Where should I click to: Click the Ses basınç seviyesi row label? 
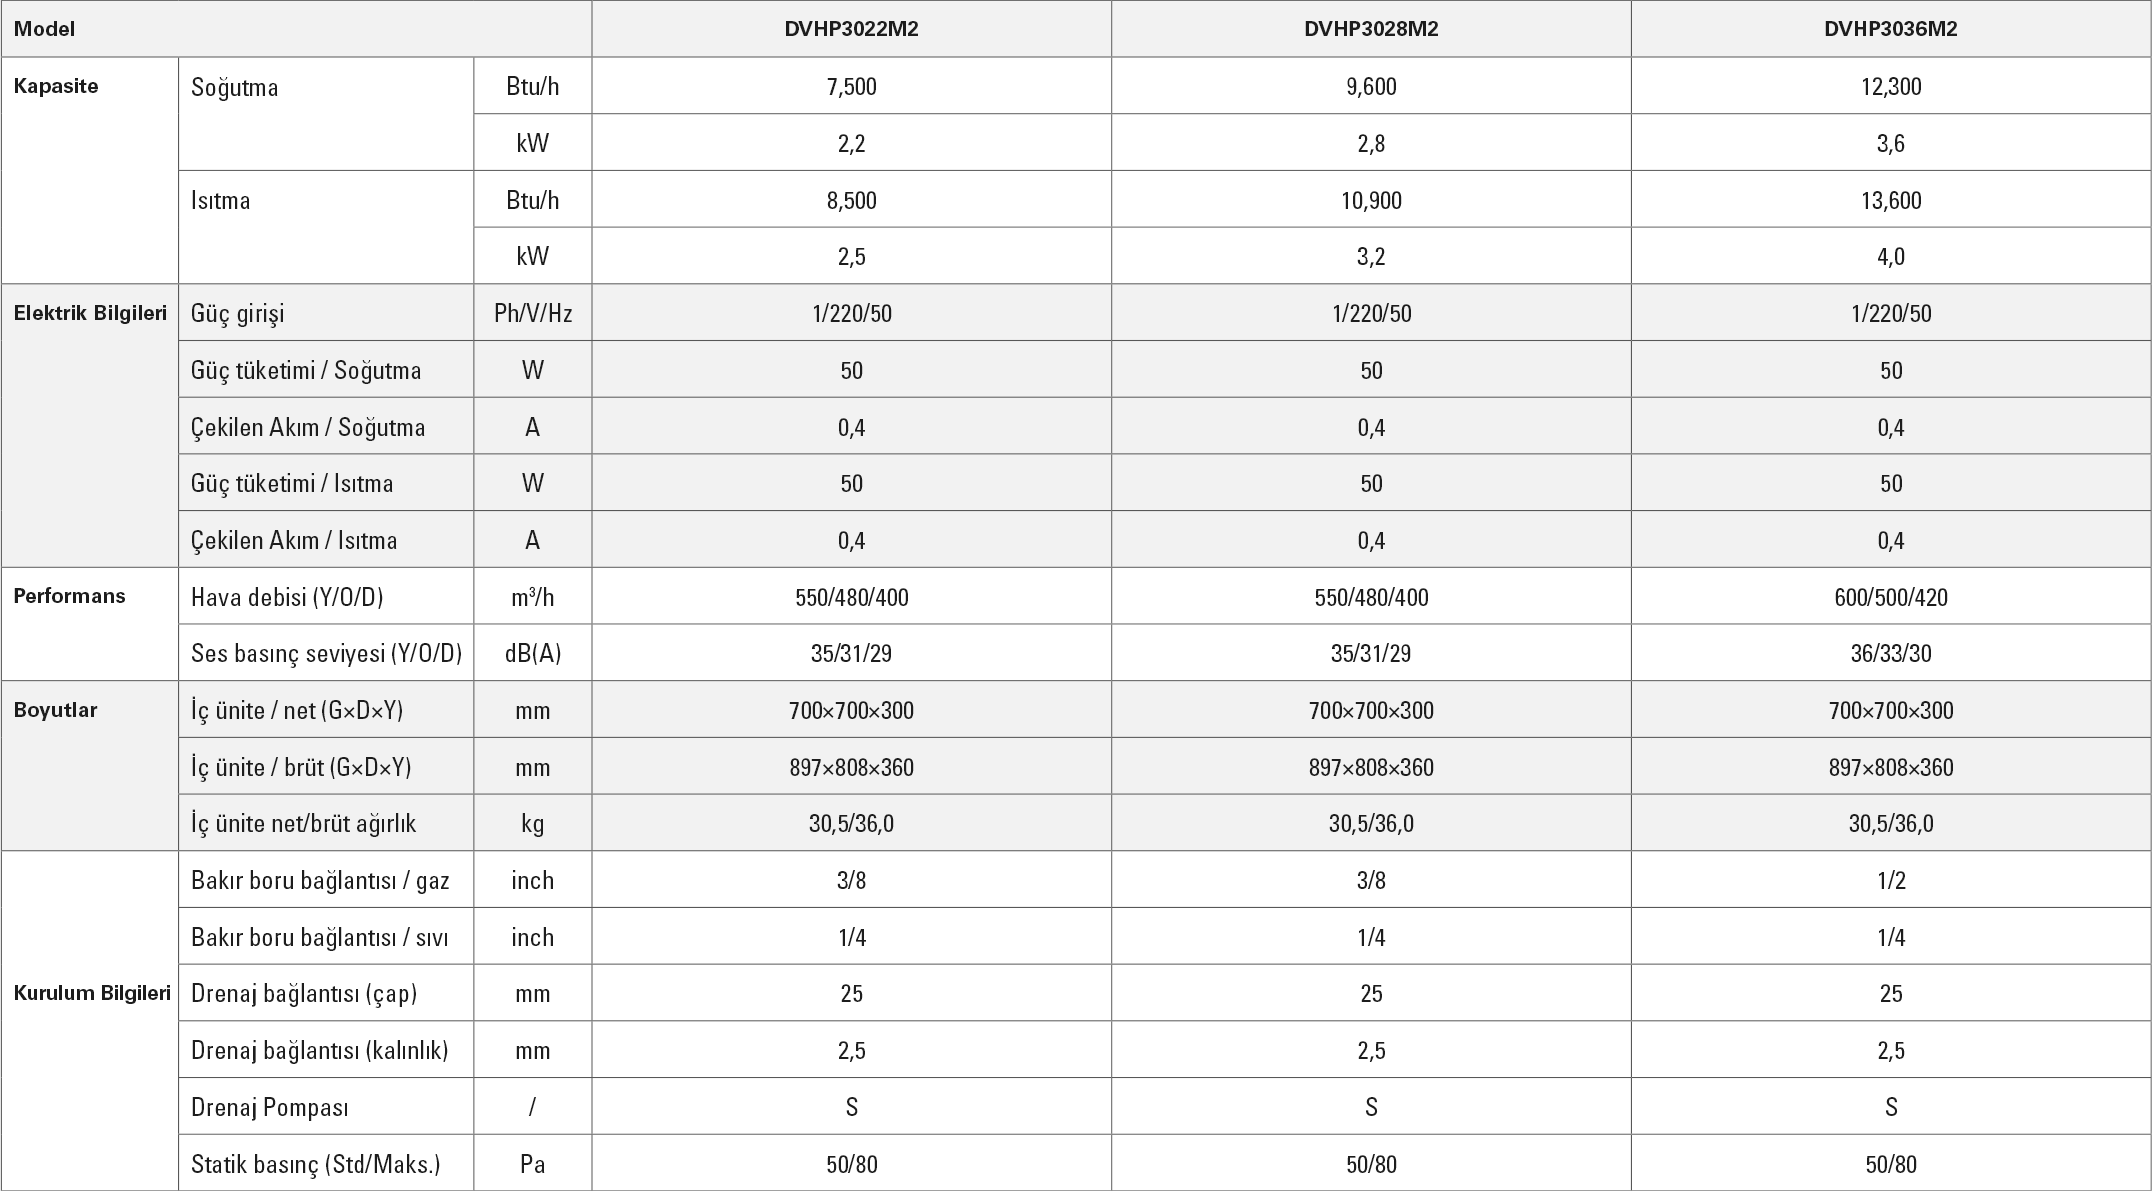pos(326,654)
